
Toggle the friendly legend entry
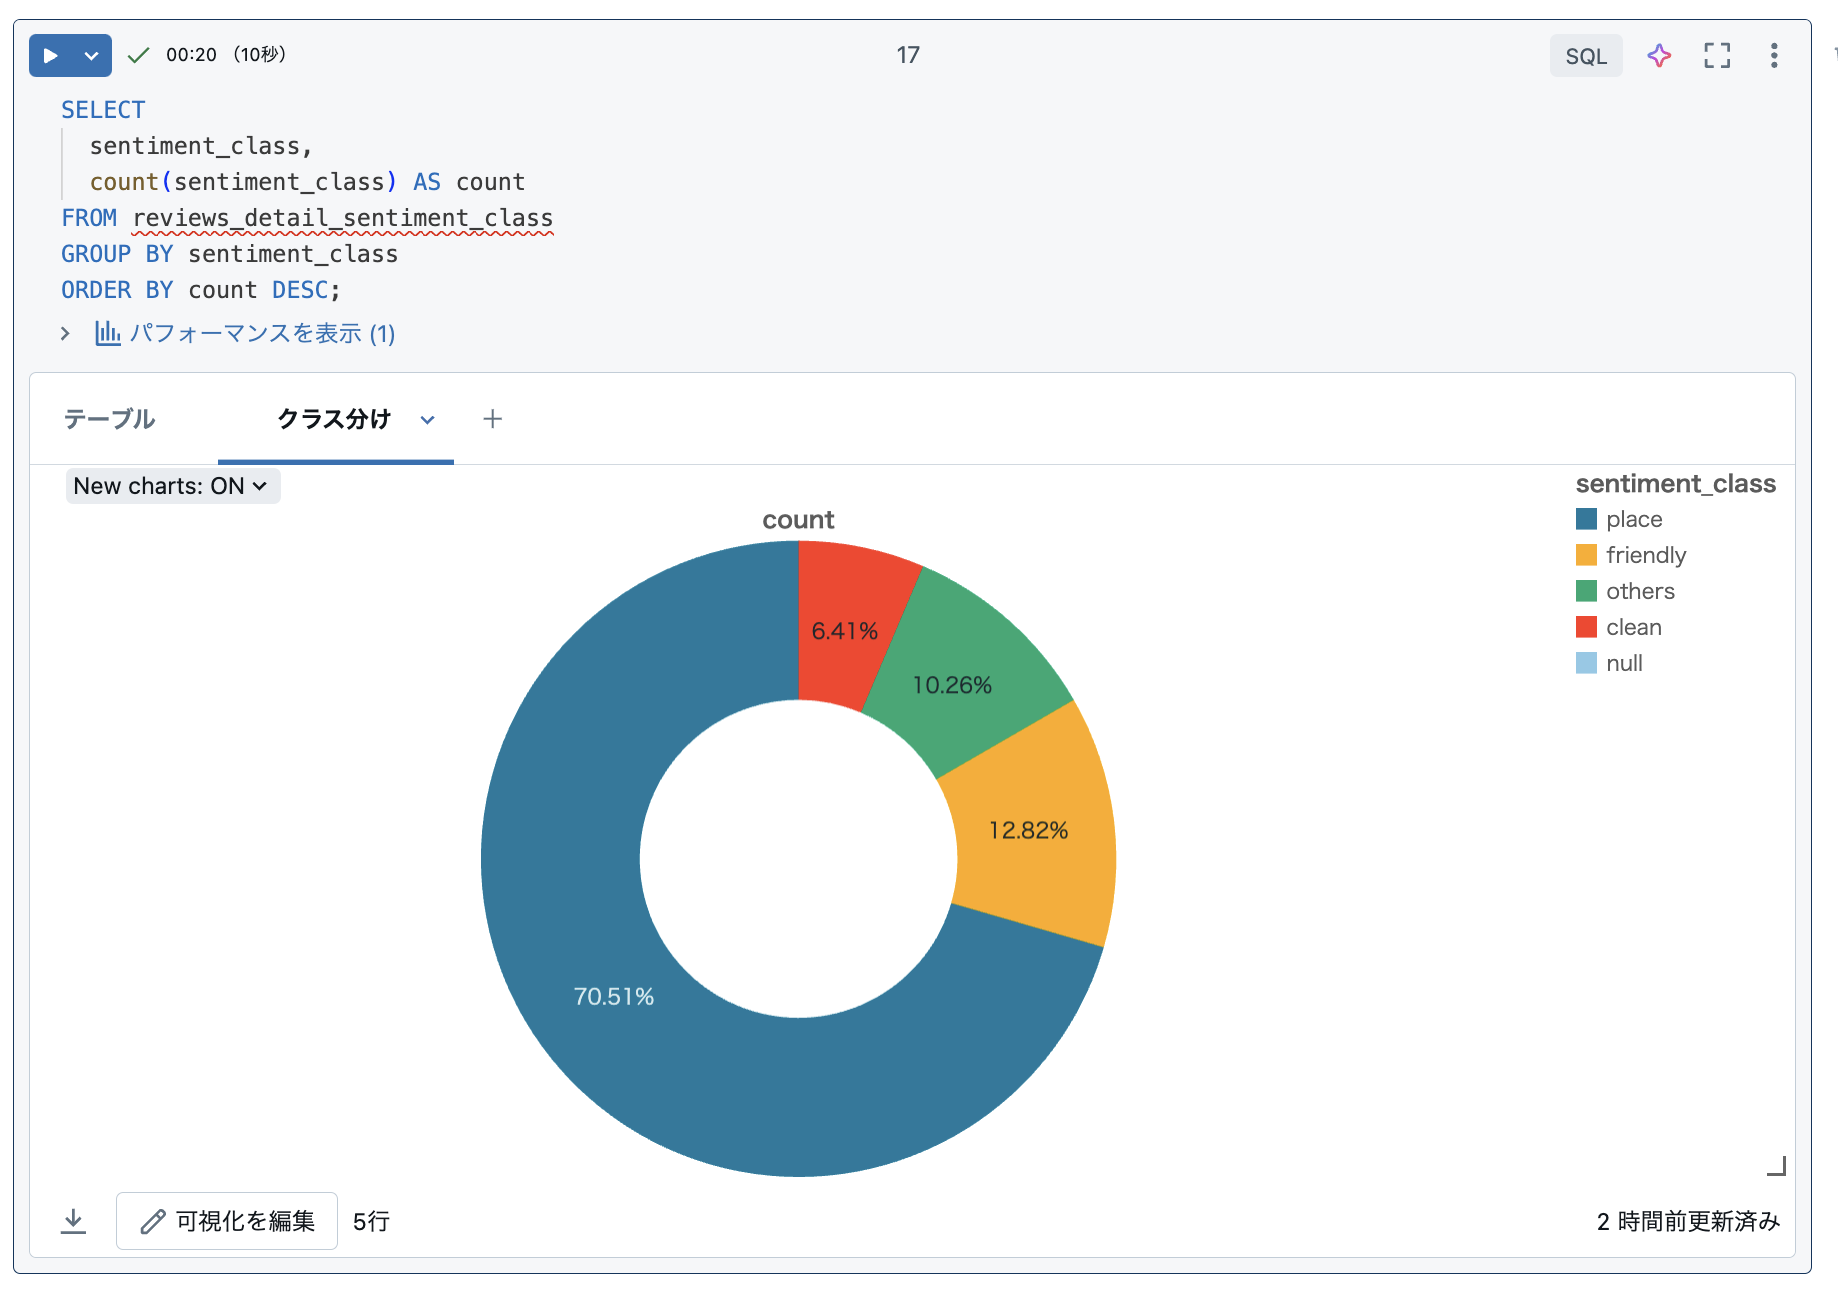[1631, 555]
